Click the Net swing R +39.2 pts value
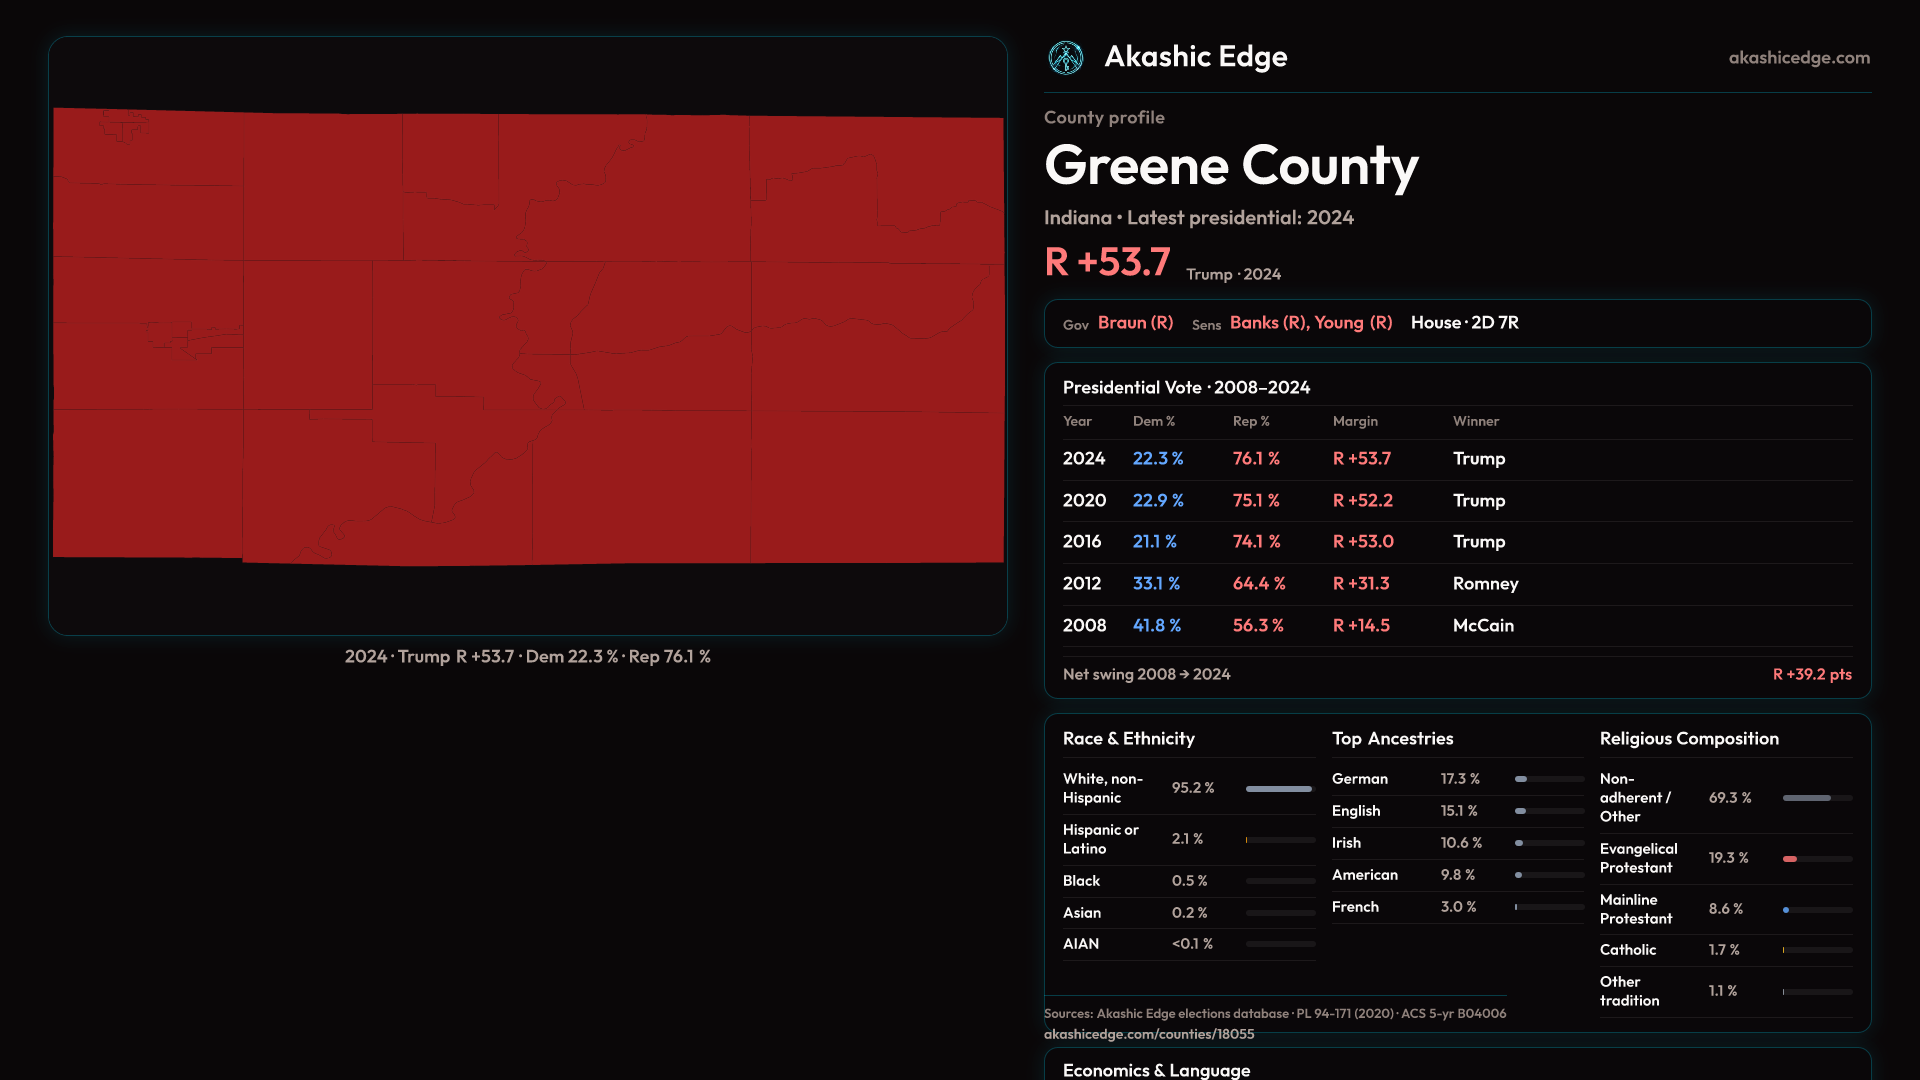Viewport: 1920px width, 1080px height. 1811,675
